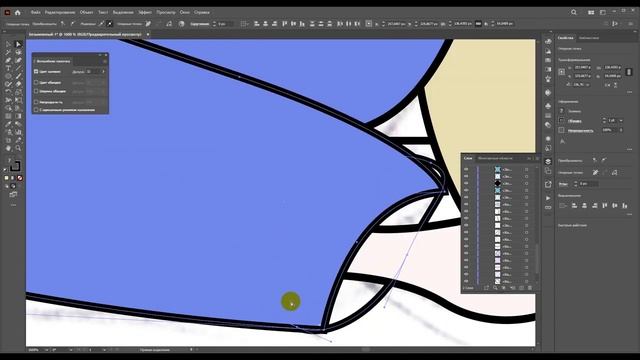This screenshot has width=640, height=360.
Task: Select the Magic Wand tool
Action: (8, 52)
